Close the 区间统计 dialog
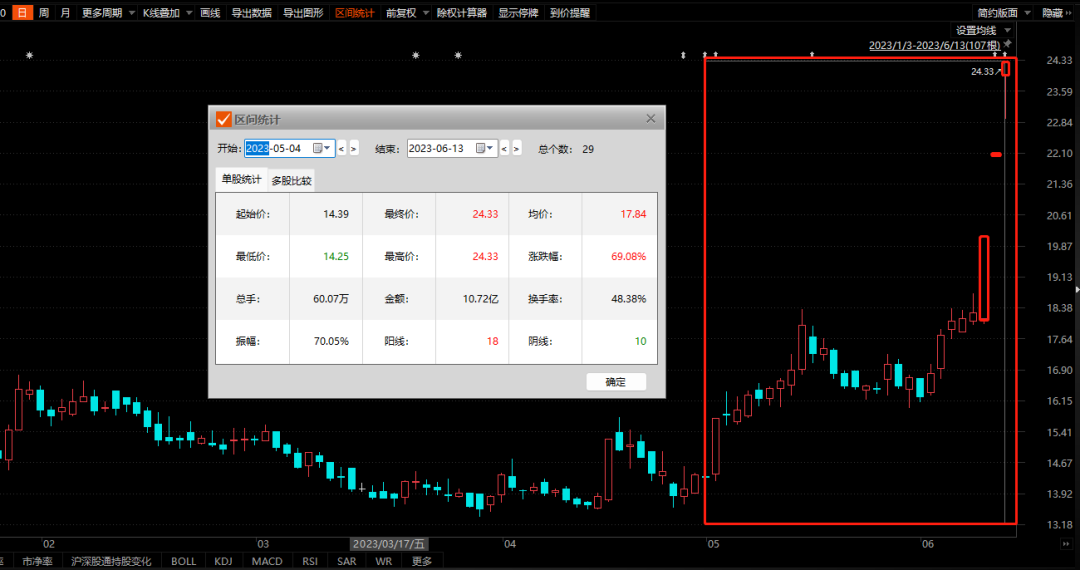The image size is (1080, 570). point(651,118)
